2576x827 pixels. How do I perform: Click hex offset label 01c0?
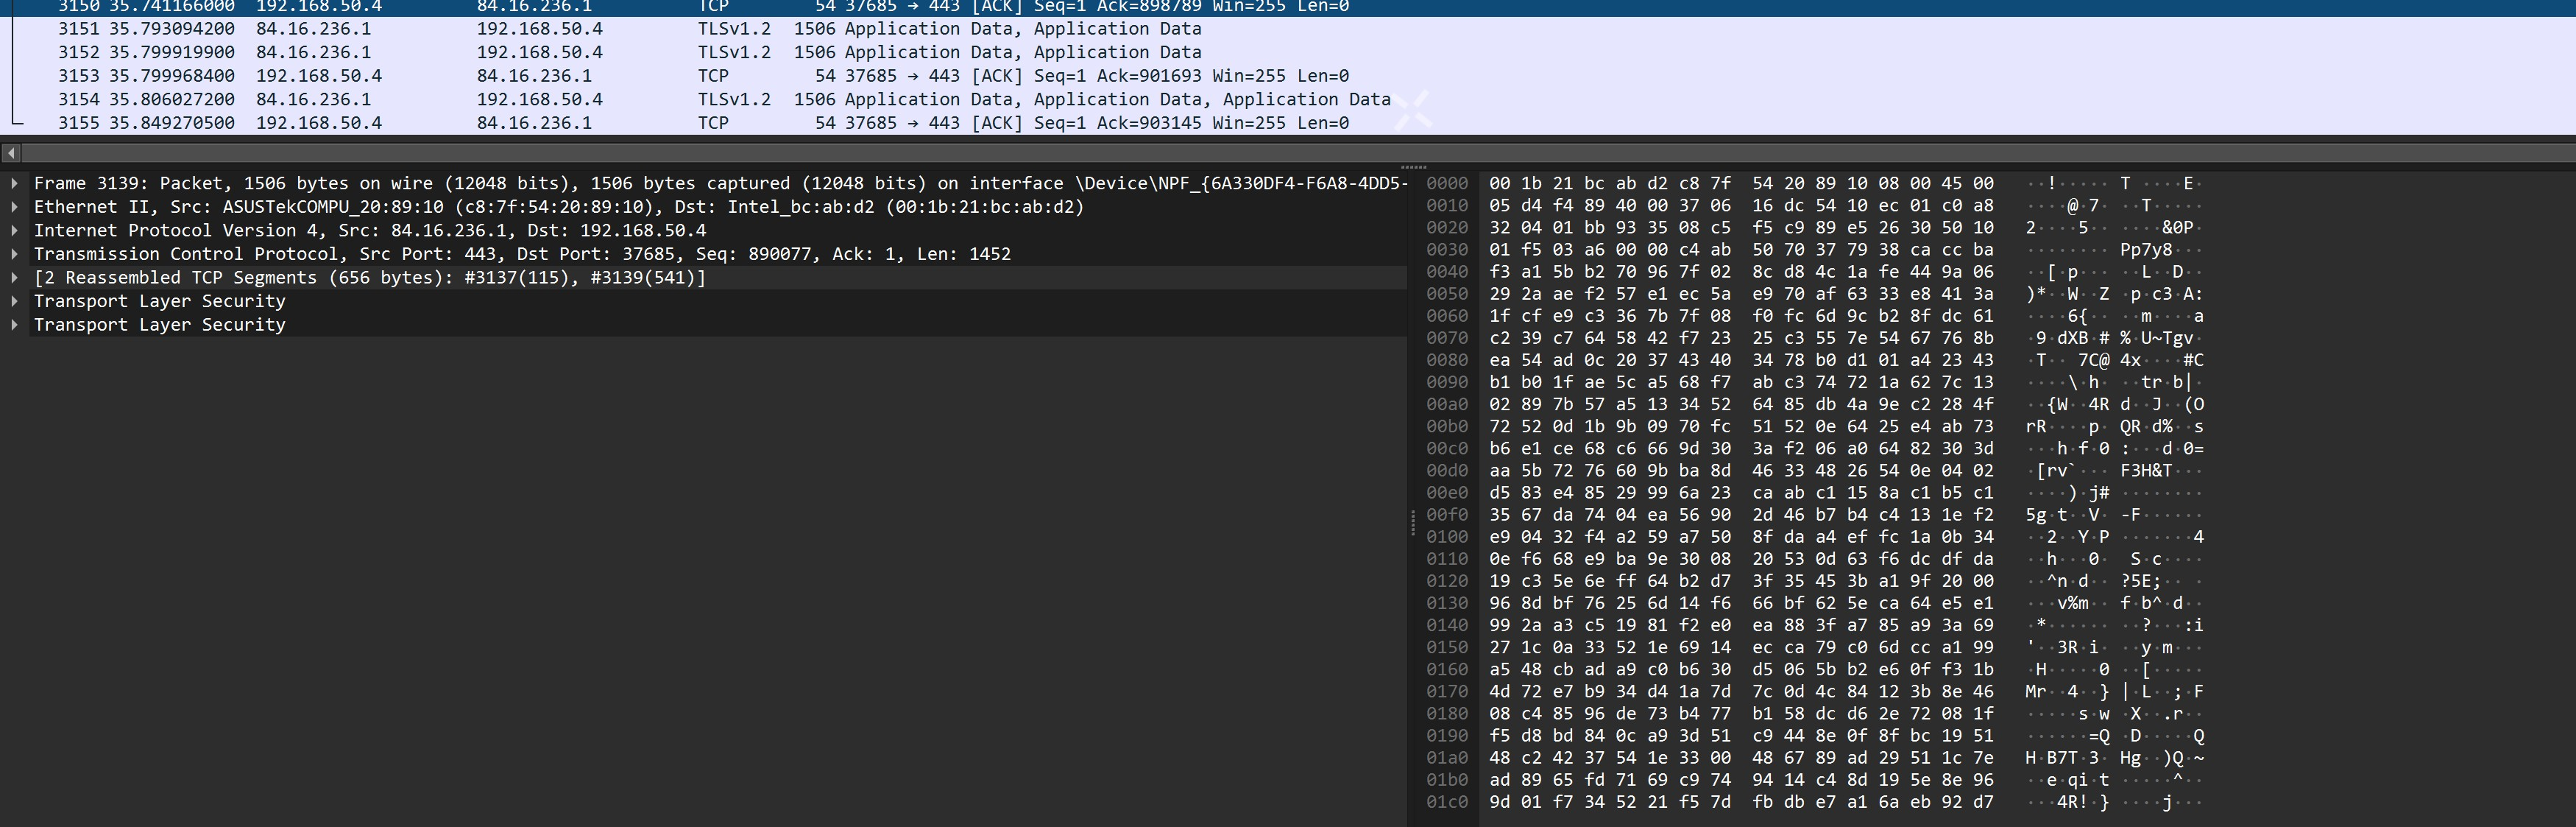[x=1447, y=802]
